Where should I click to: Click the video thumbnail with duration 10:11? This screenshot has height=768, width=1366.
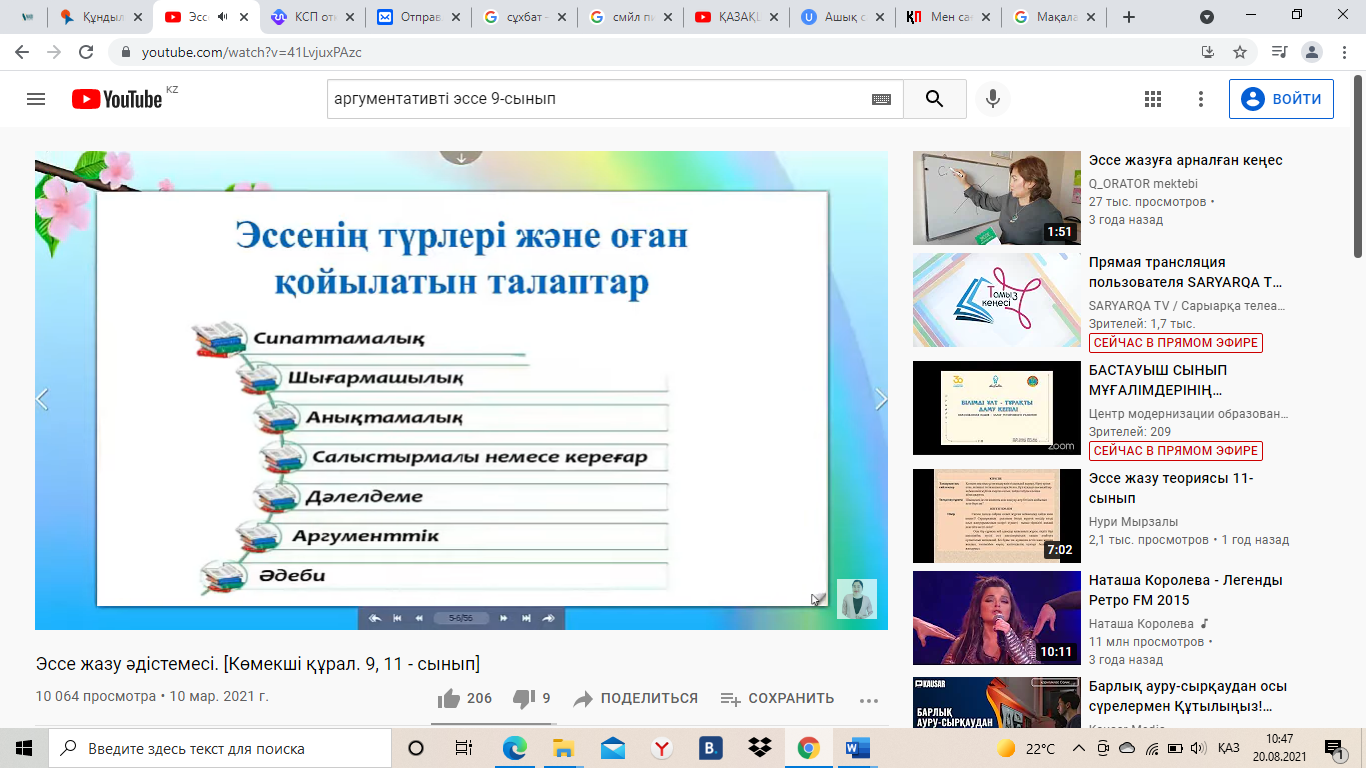[x=997, y=618]
